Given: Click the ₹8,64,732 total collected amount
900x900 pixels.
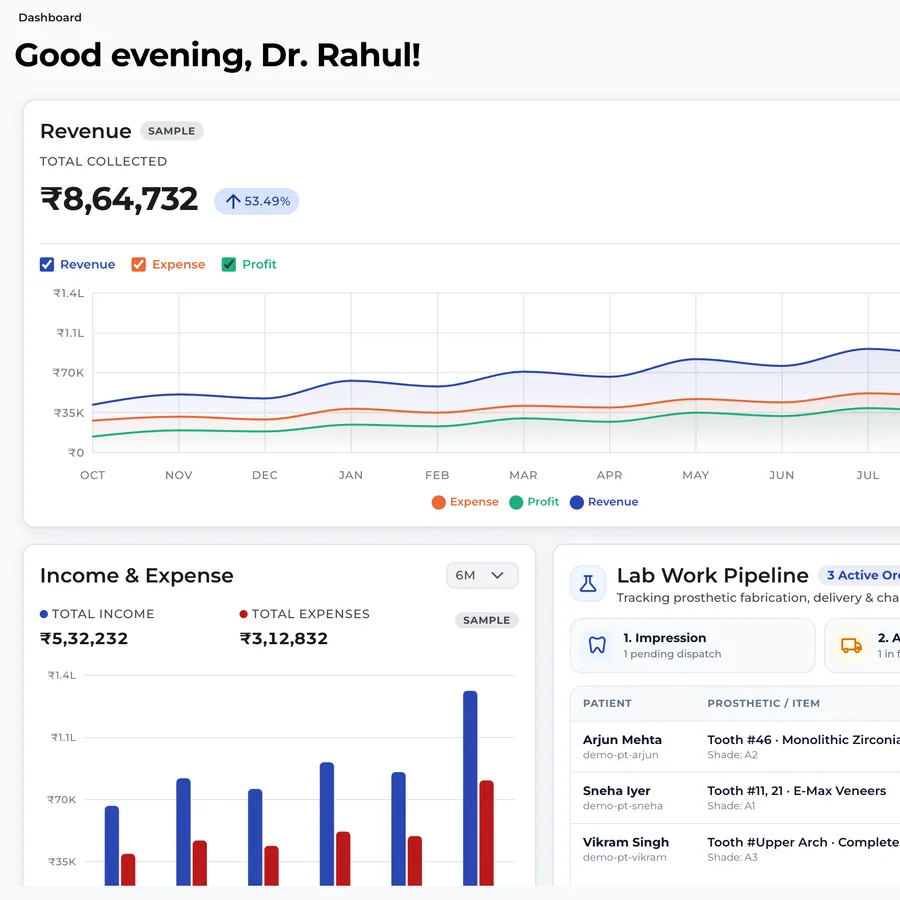Looking at the screenshot, I should tap(119, 200).
